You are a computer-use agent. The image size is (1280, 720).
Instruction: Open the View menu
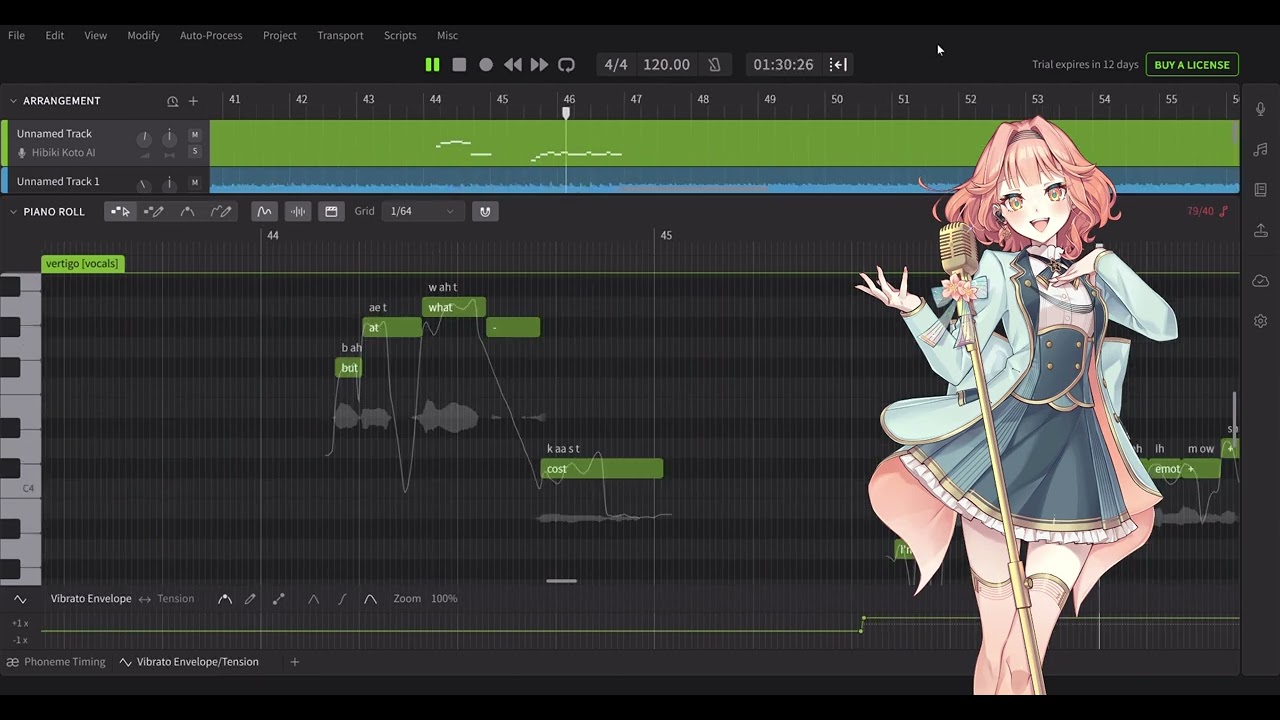coord(95,35)
